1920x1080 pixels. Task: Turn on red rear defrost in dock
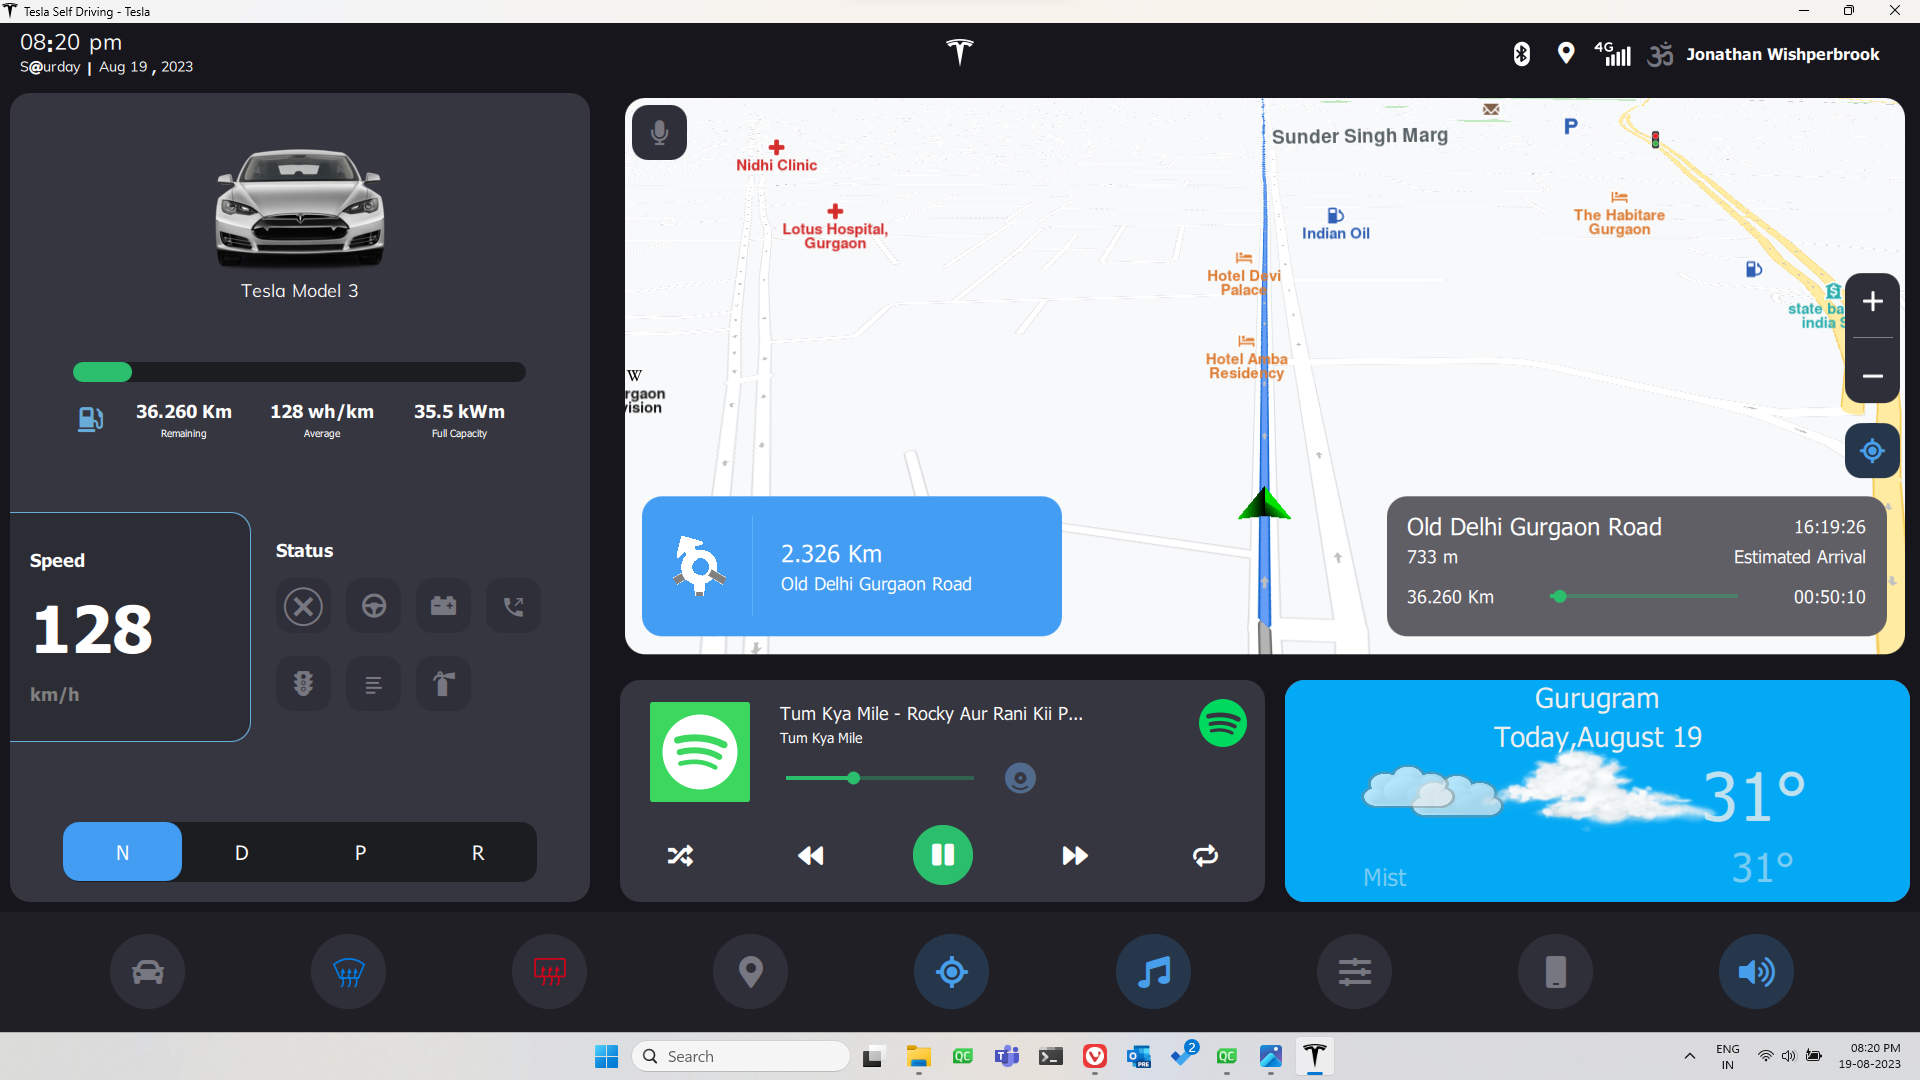coord(549,971)
